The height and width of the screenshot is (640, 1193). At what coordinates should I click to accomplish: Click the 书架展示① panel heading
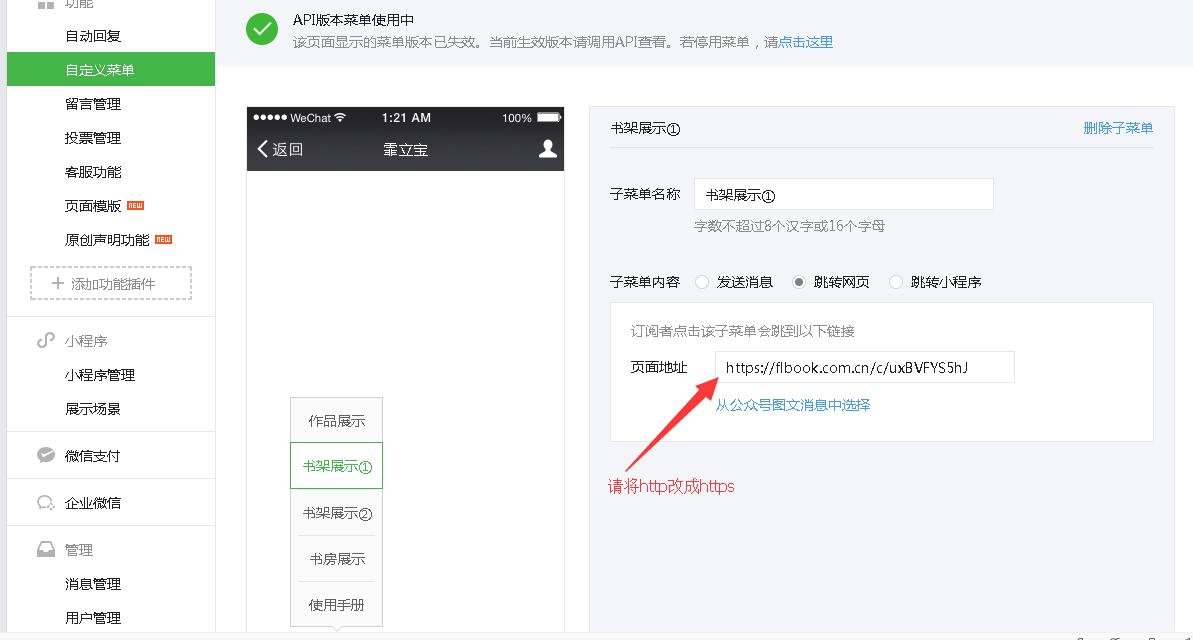[645, 129]
